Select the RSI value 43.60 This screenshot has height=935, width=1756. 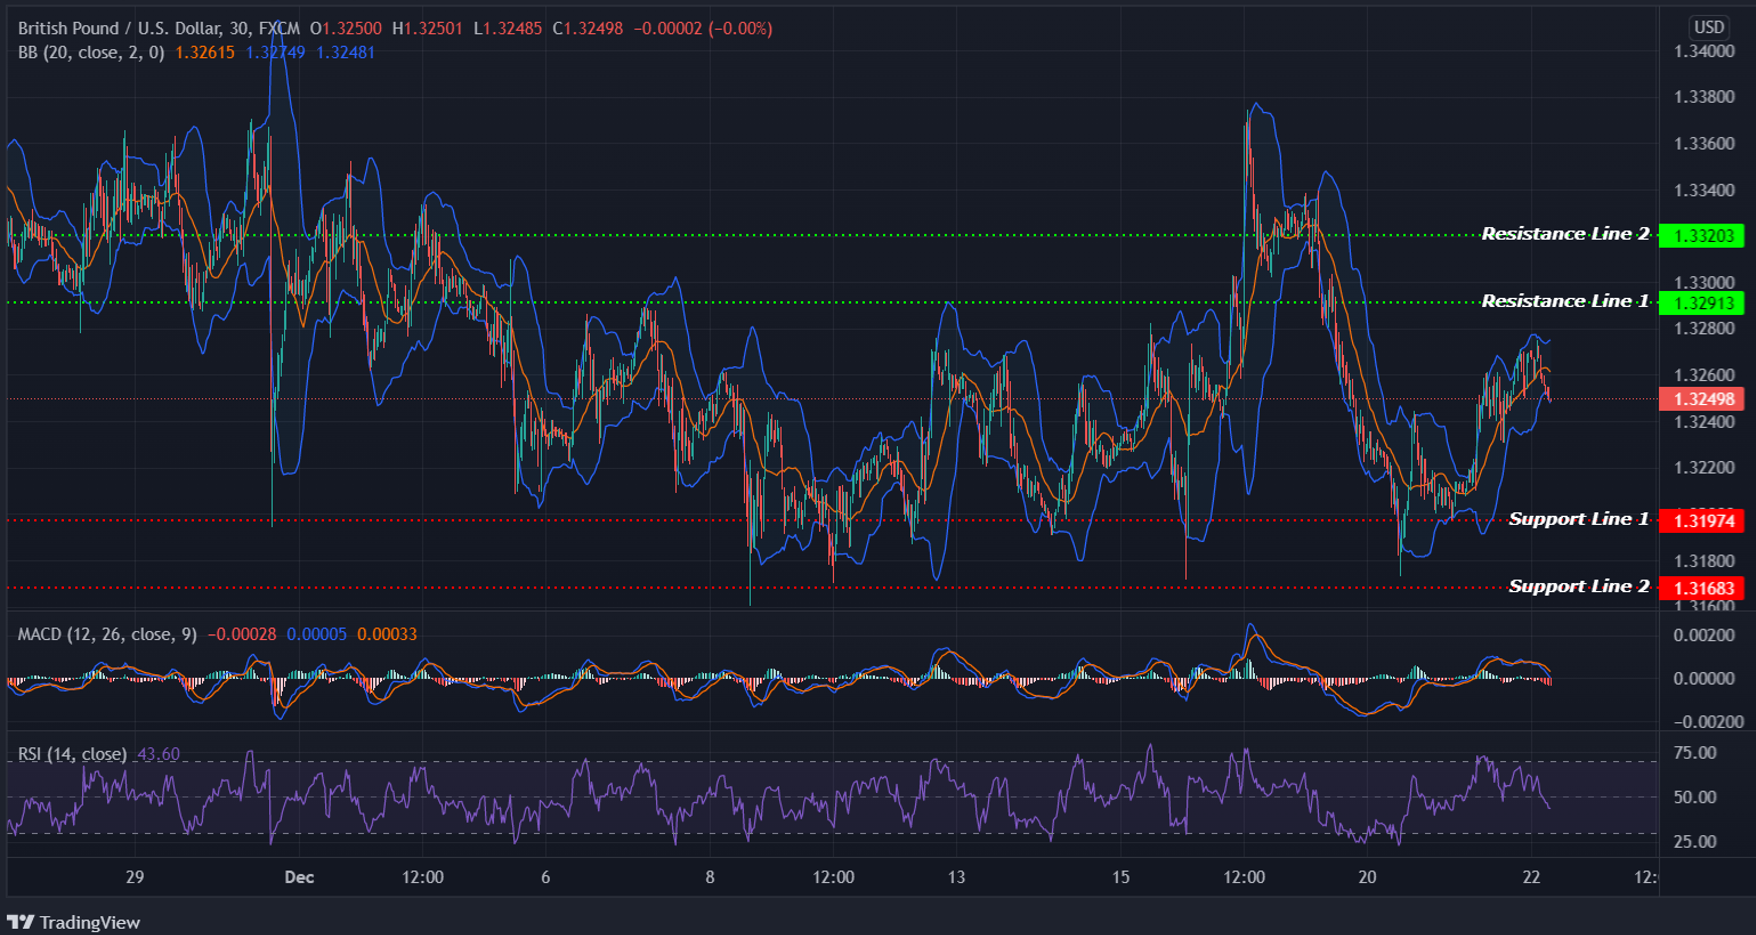pyautogui.click(x=160, y=754)
